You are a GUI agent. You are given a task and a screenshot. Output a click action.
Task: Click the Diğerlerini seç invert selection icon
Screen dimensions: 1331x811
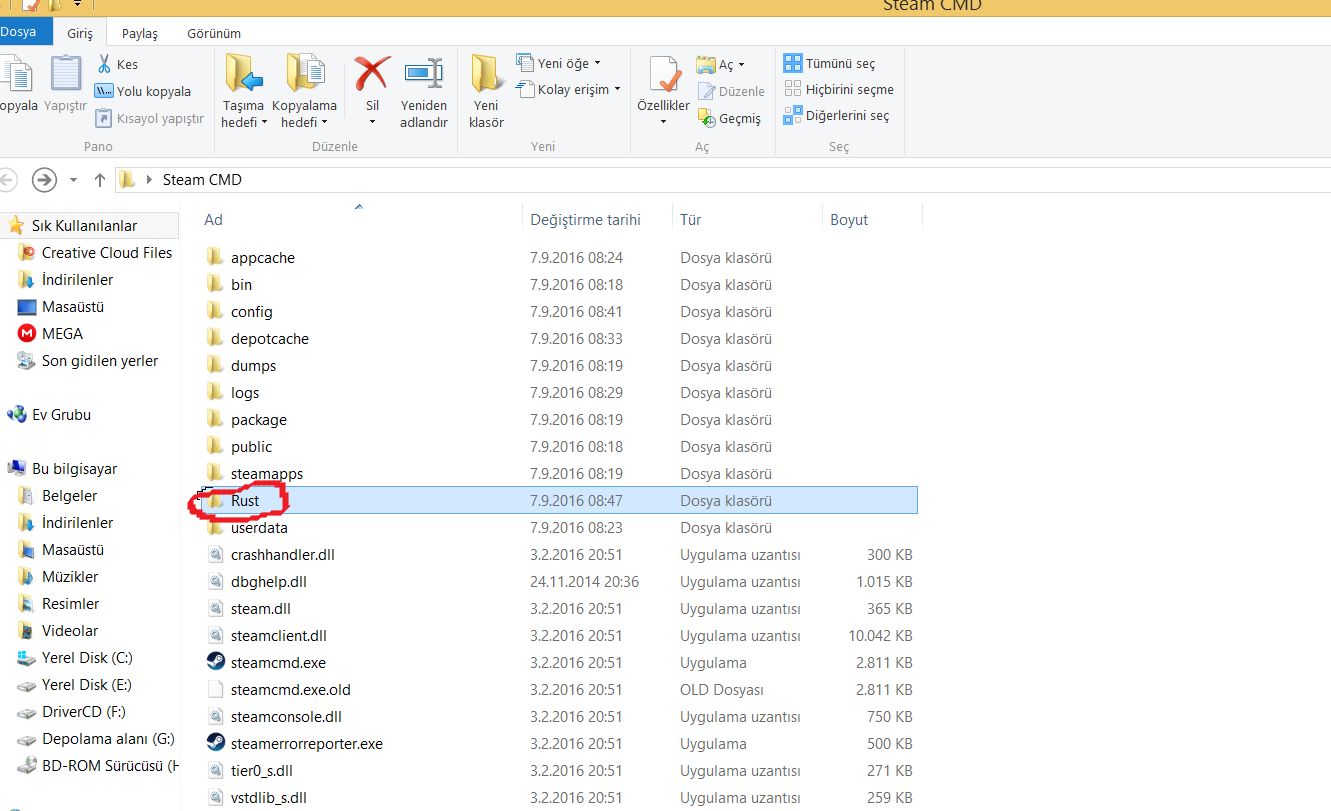click(x=793, y=115)
